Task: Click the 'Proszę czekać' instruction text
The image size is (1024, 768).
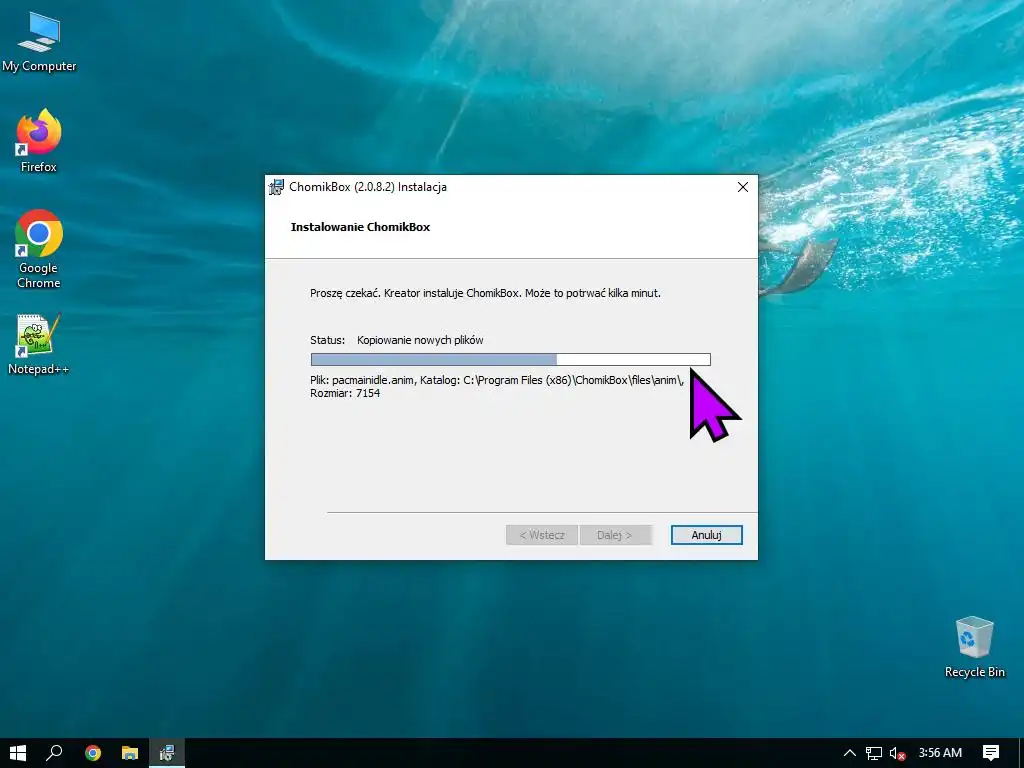Action: click(485, 293)
